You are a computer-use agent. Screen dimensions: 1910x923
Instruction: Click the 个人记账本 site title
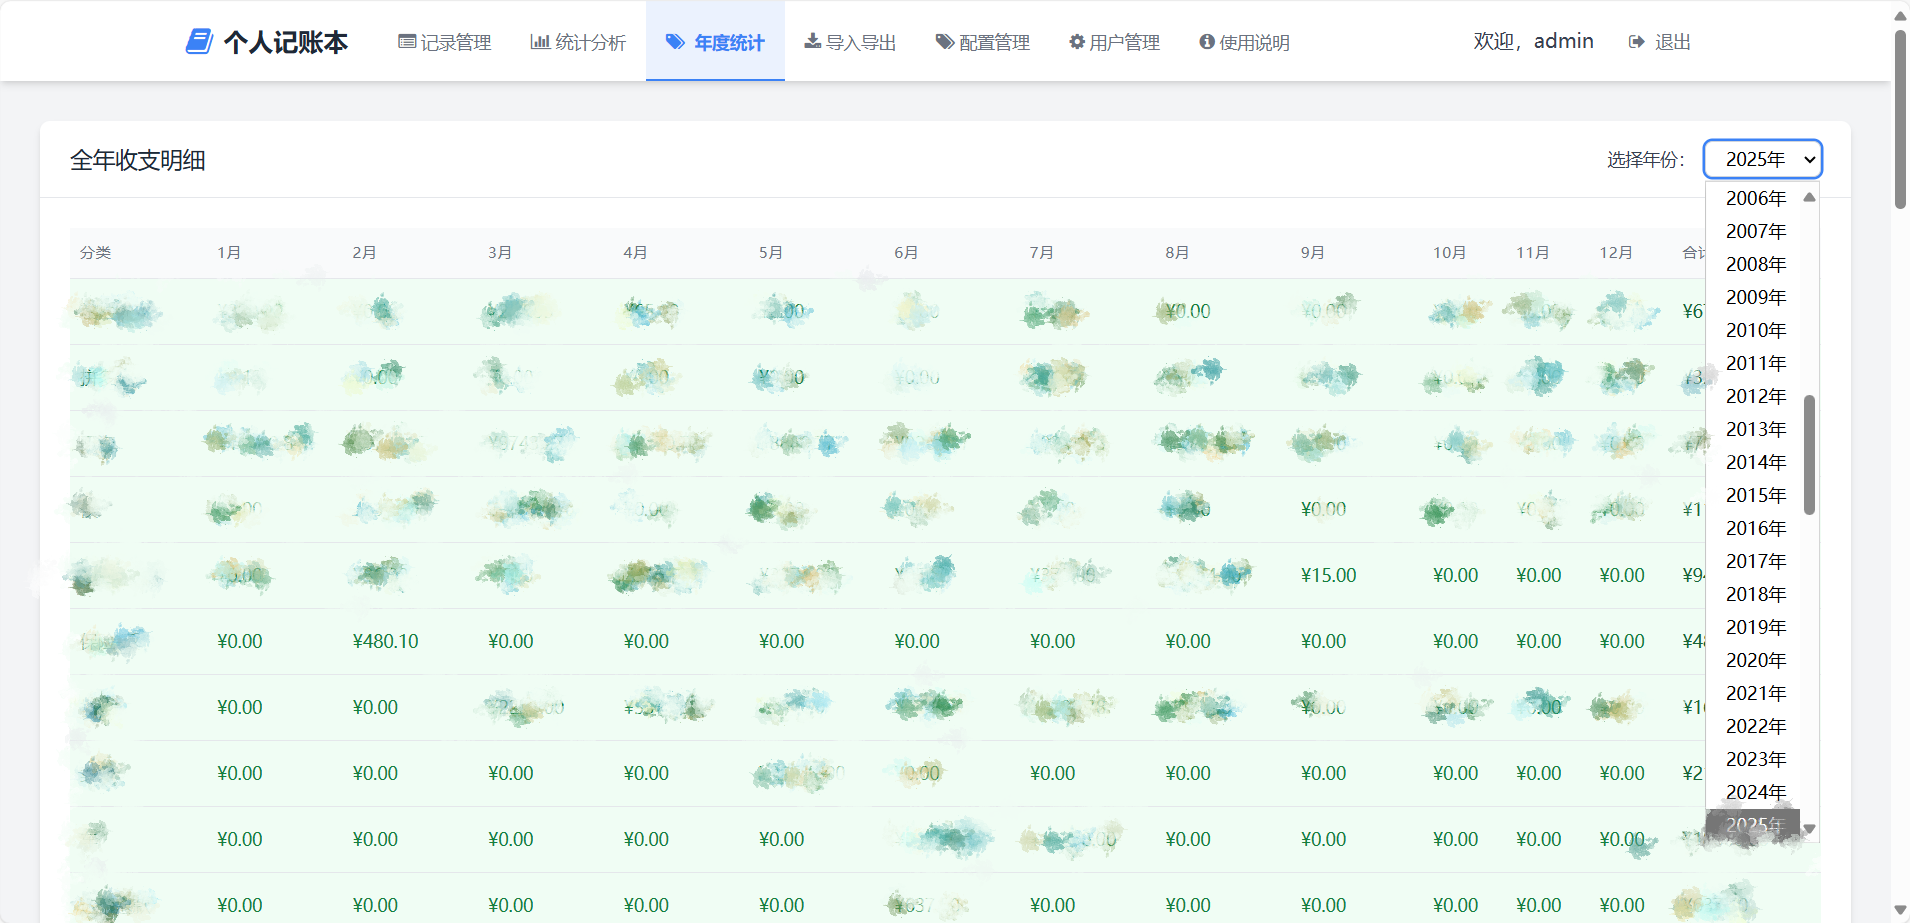[x=286, y=42]
